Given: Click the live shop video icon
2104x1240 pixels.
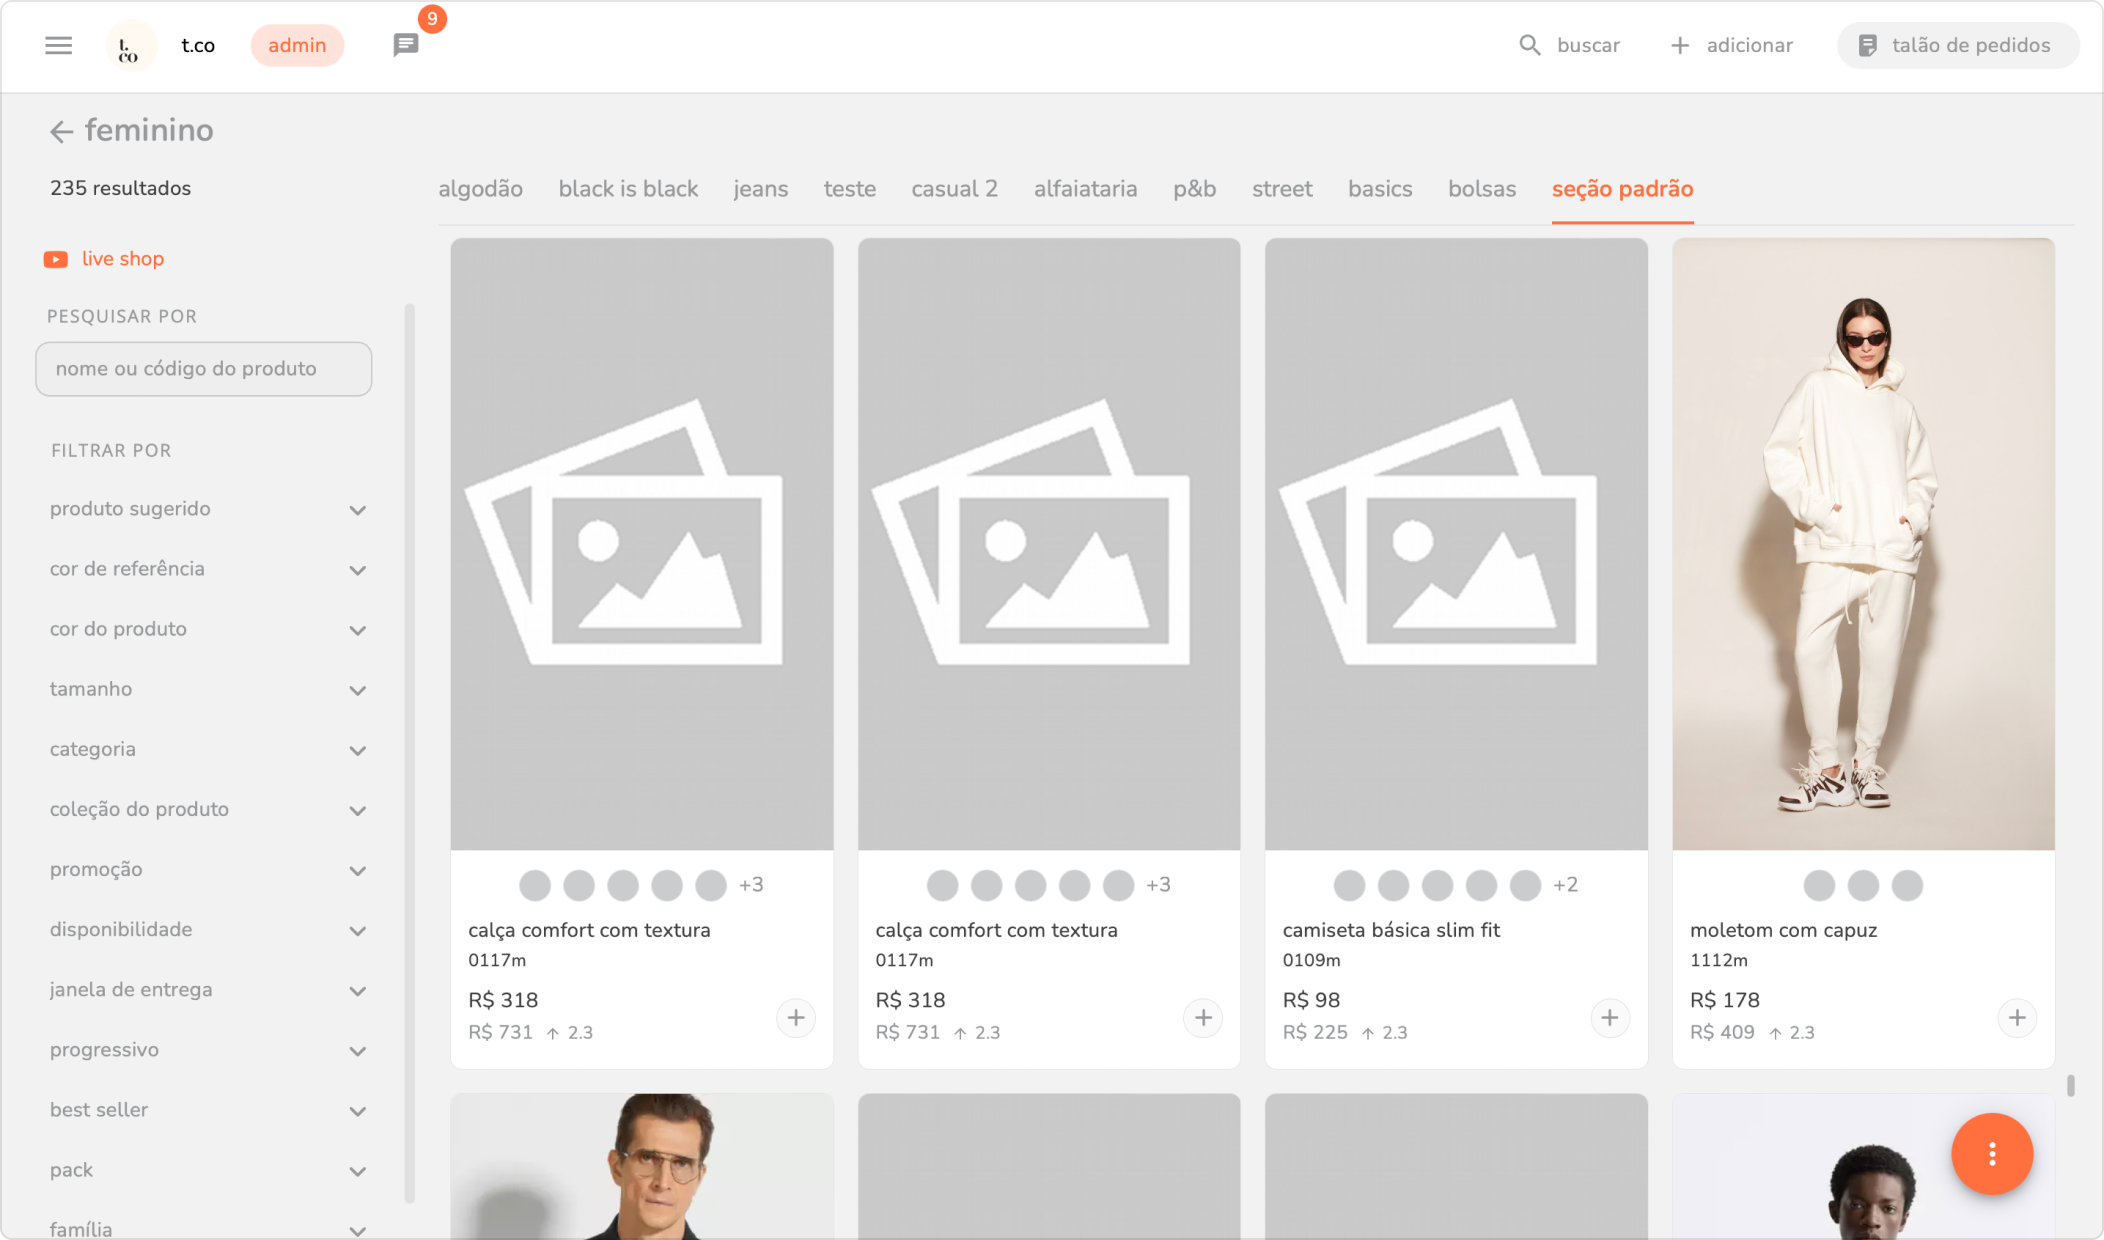Looking at the screenshot, I should pyautogui.click(x=56, y=259).
